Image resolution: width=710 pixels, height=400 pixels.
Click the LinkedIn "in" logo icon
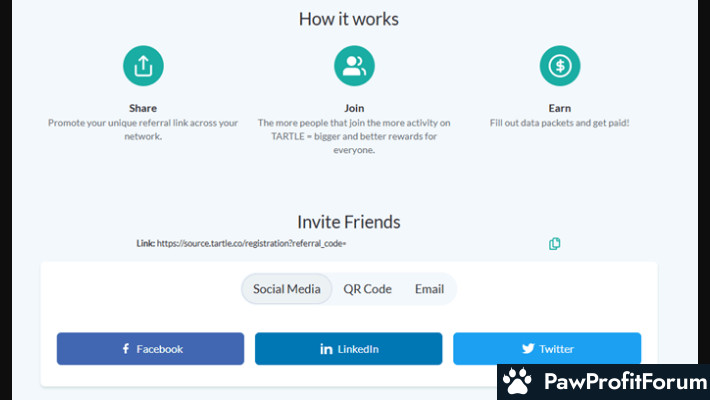(326, 349)
